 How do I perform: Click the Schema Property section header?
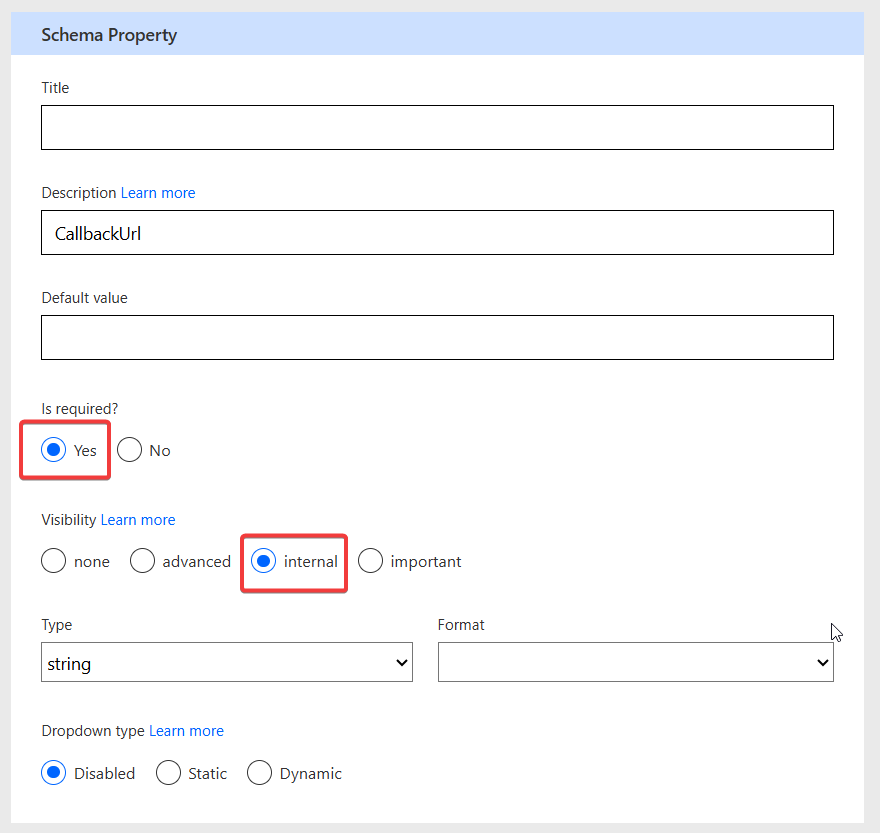109,35
